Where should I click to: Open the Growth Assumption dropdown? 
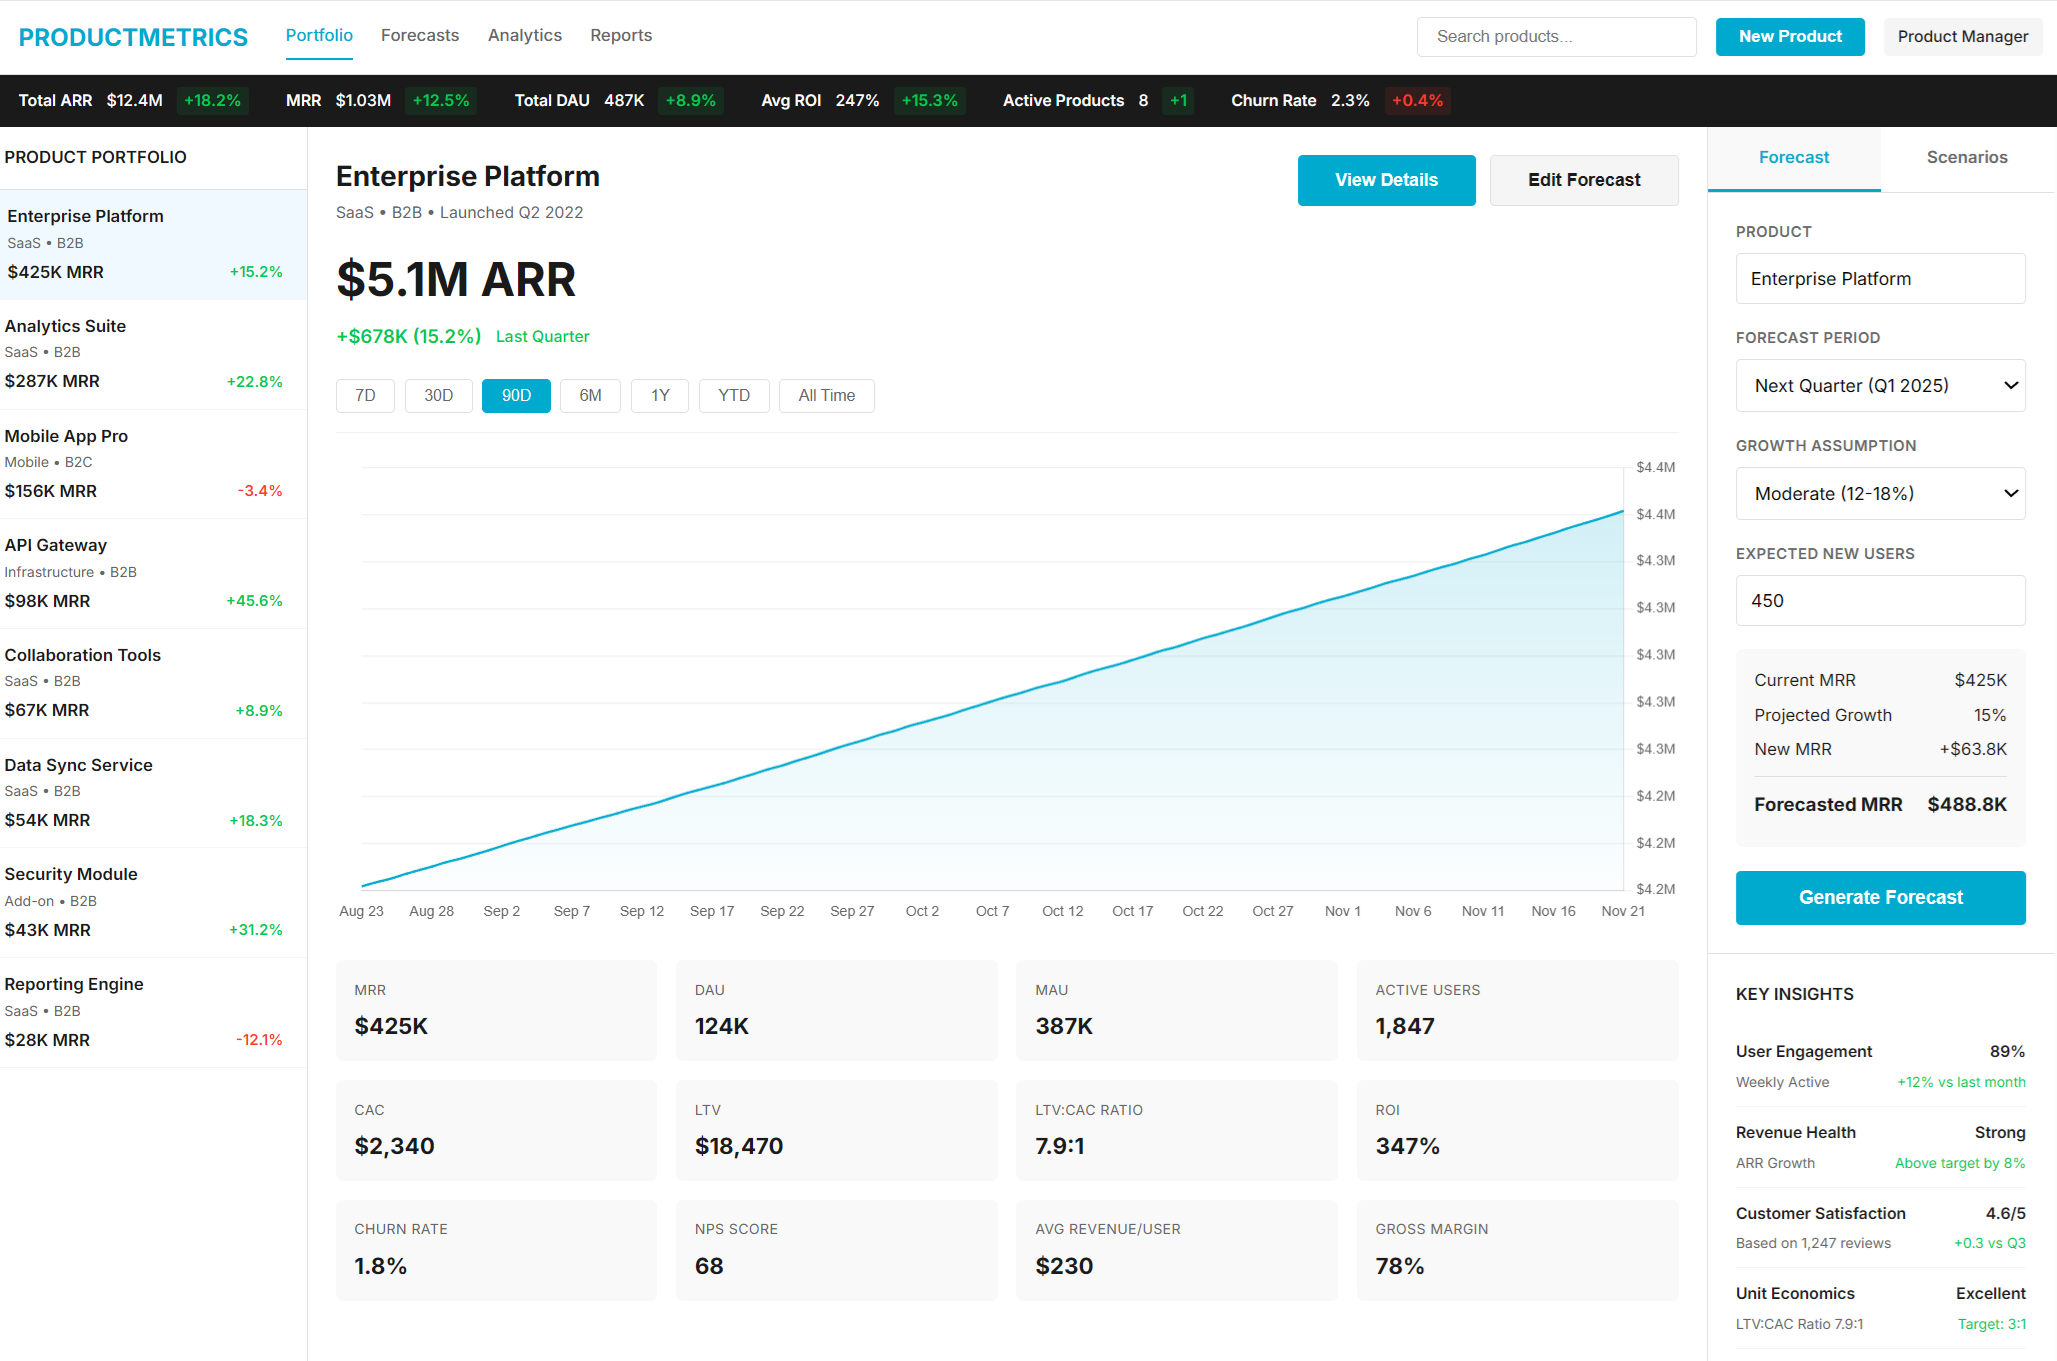pyautogui.click(x=1879, y=493)
